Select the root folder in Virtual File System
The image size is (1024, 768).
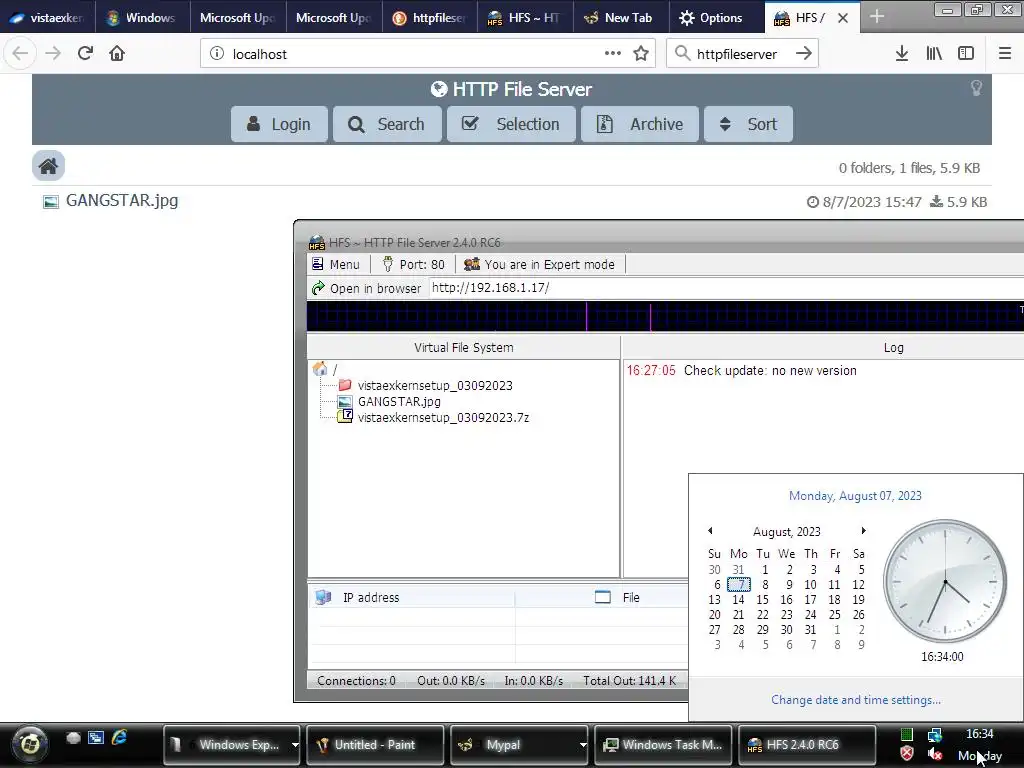tap(326, 369)
